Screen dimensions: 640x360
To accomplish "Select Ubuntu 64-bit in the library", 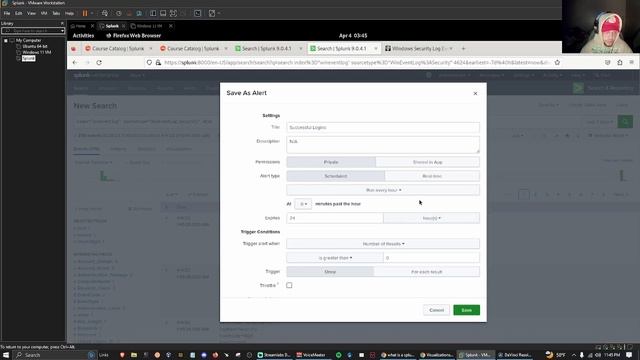I will 35,47.
